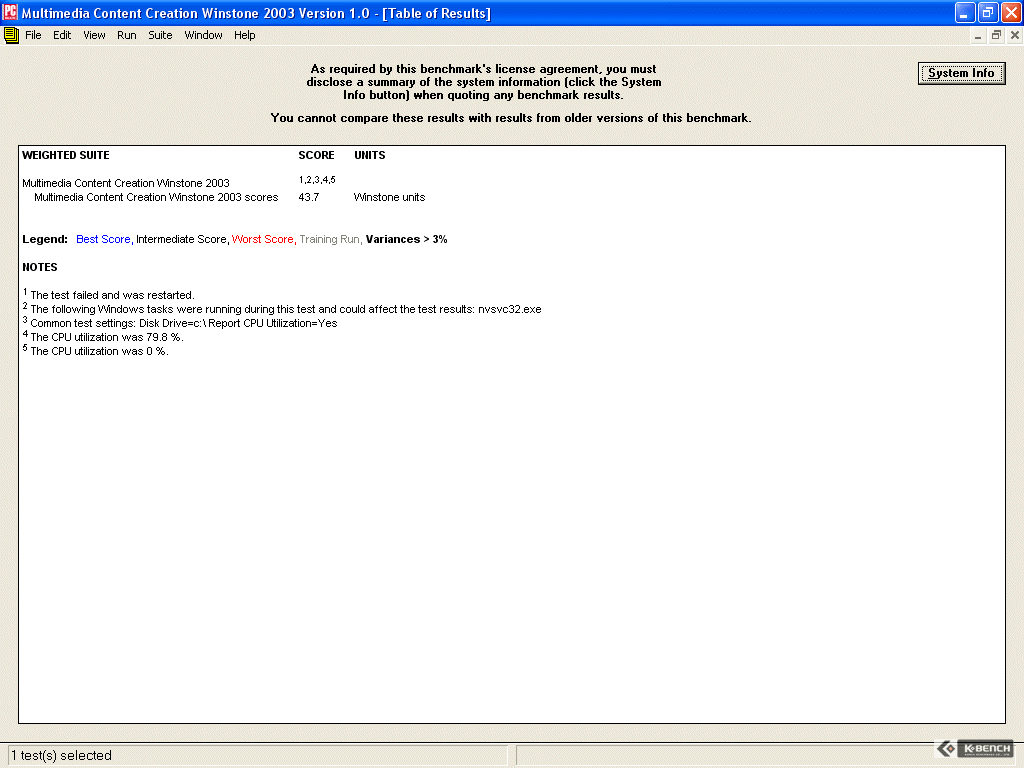Screen dimensions: 1024x768
Task: Select the 'Multimedia Content Creation Winstone 2003' suite row
Action: click(x=126, y=184)
